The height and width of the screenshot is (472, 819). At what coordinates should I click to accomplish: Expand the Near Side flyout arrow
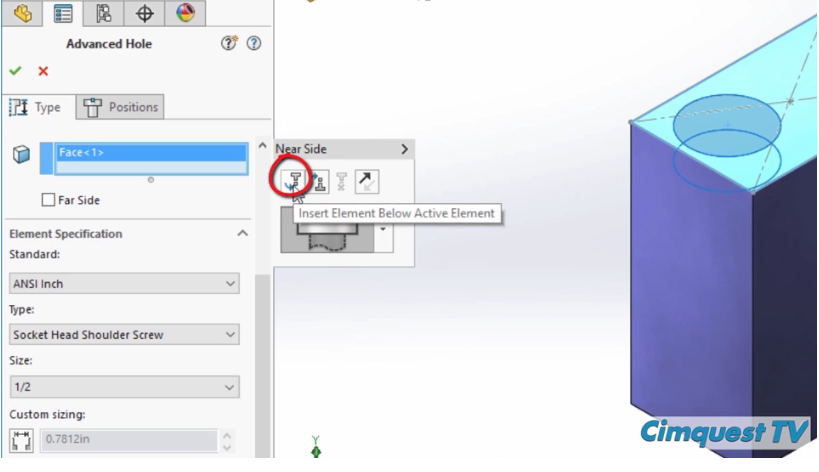(404, 149)
